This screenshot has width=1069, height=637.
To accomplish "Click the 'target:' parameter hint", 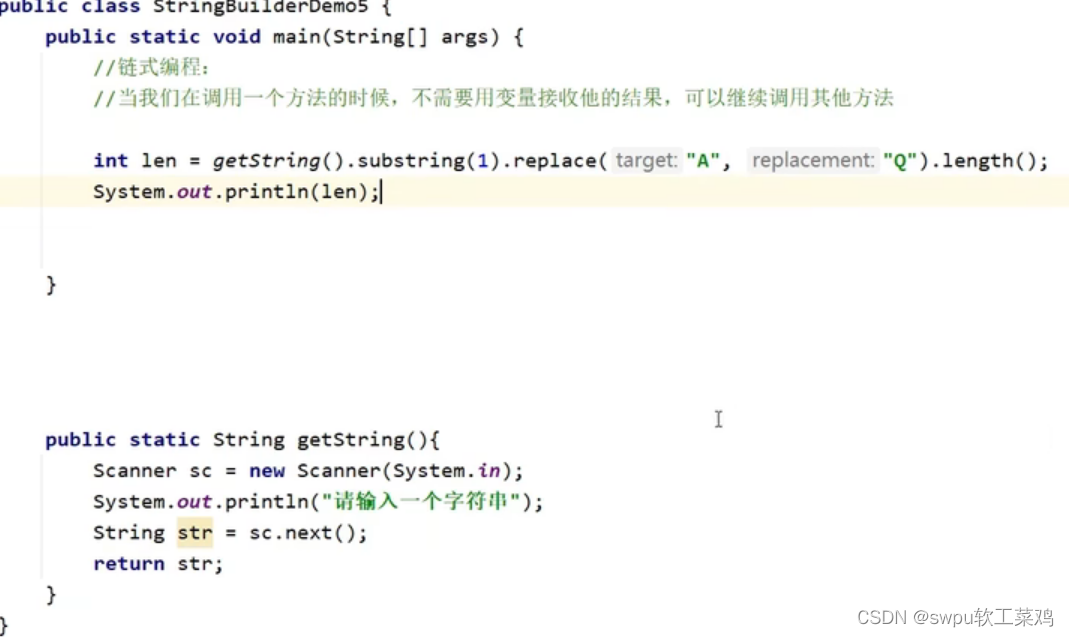I will (x=646, y=161).
